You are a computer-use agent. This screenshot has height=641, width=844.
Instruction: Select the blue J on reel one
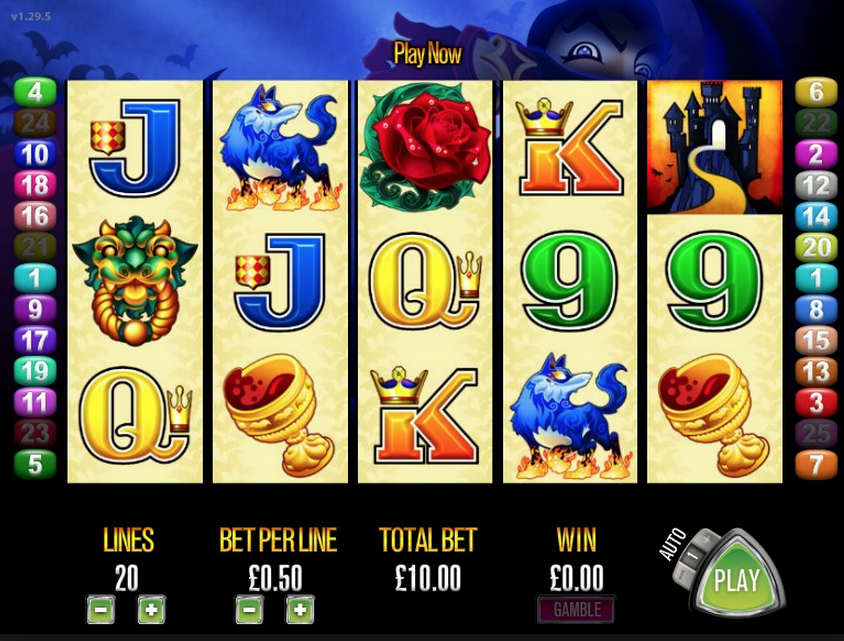click(135, 147)
